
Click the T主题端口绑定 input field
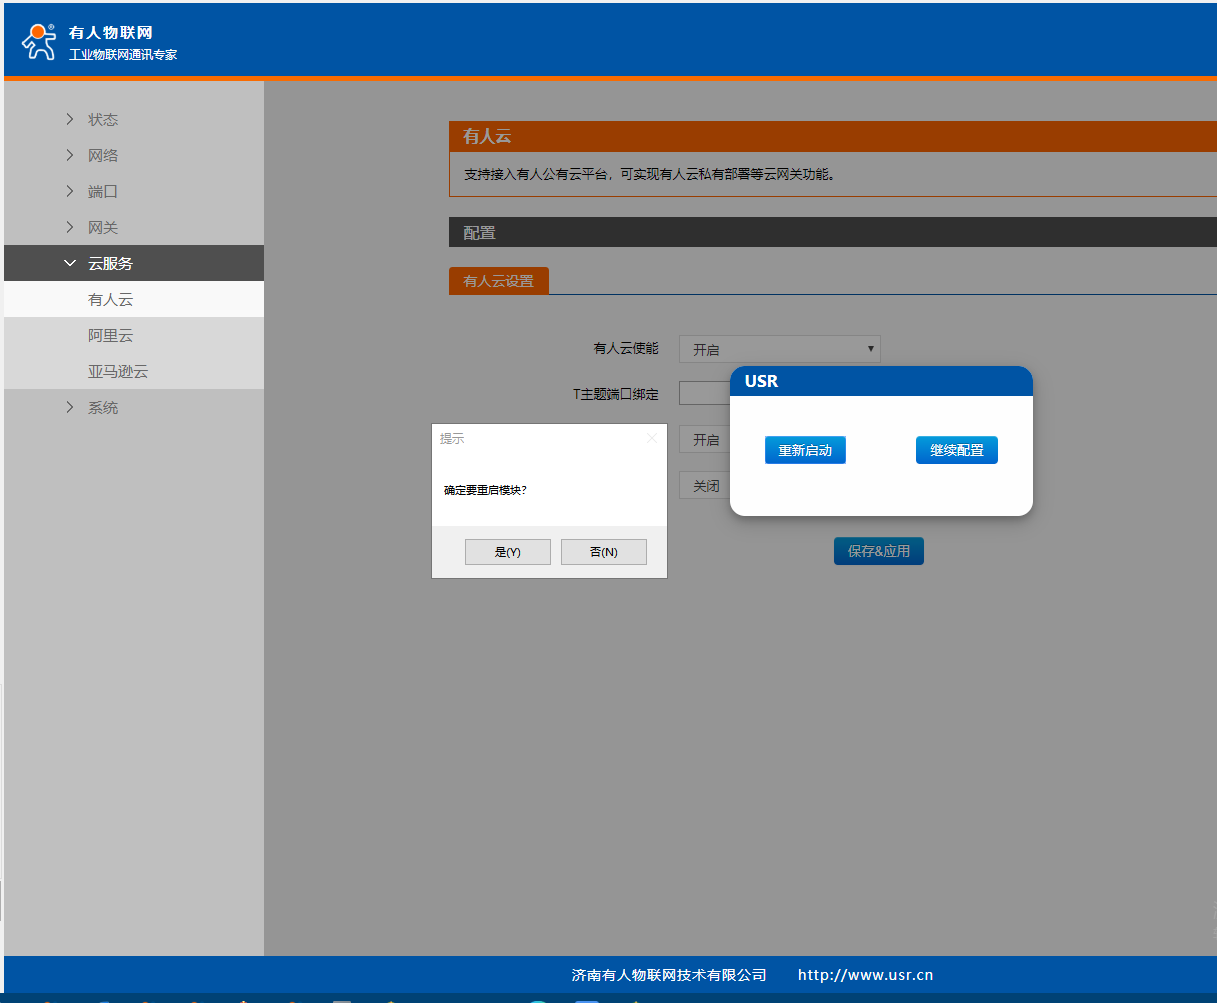tap(704, 393)
